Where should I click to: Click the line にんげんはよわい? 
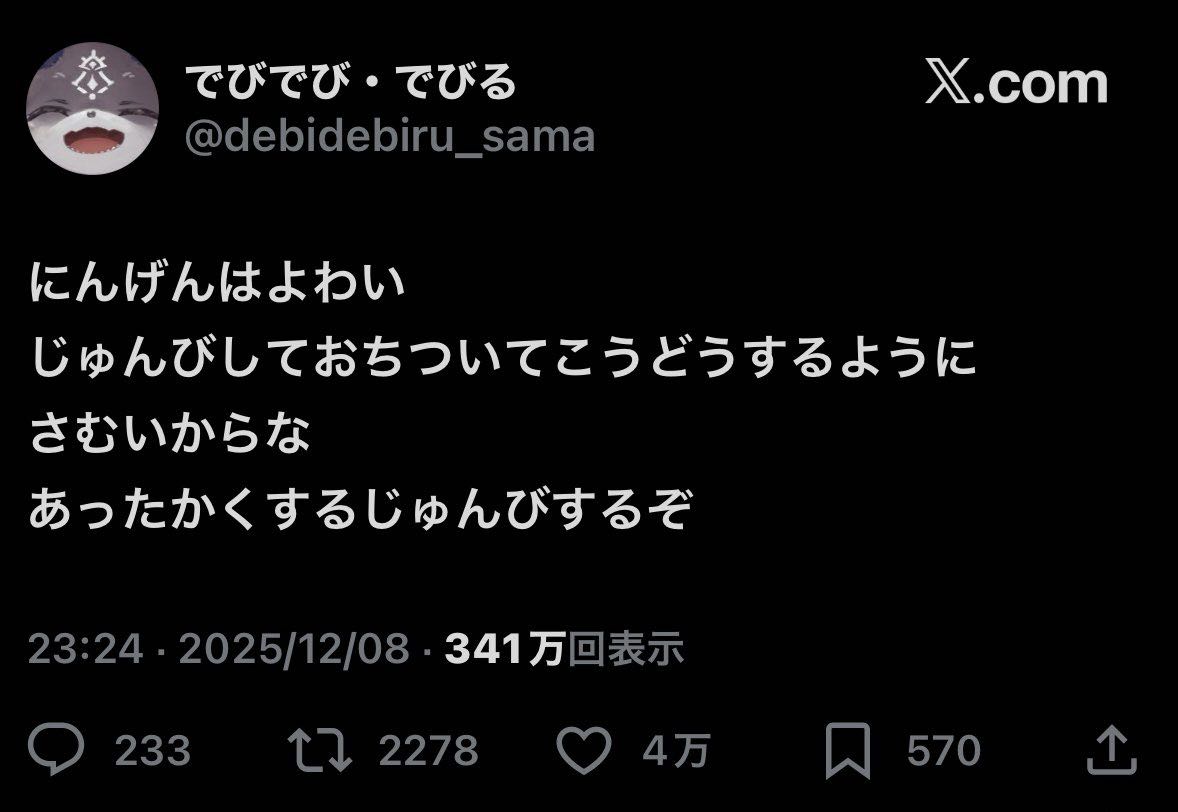[218, 282]
